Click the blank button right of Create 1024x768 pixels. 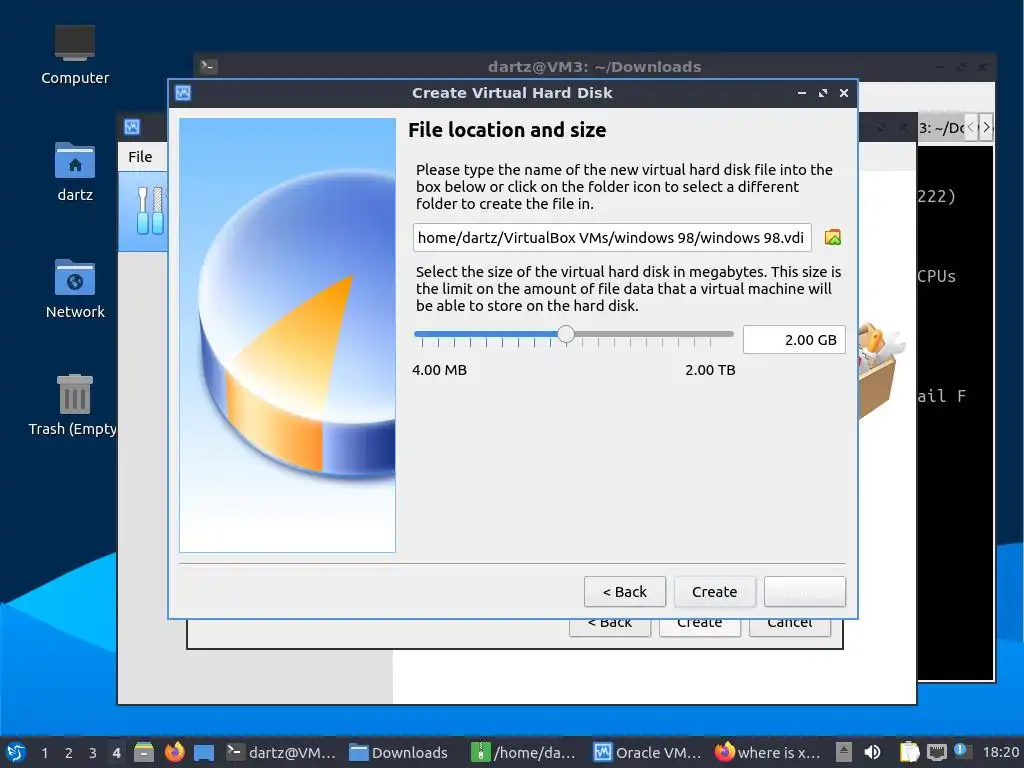(x=805, y=592)
